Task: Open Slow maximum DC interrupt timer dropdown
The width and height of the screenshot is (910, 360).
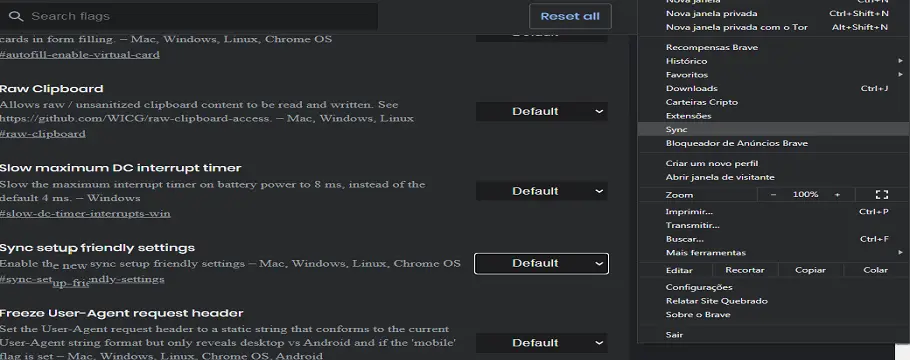Action: coord(541,191)
